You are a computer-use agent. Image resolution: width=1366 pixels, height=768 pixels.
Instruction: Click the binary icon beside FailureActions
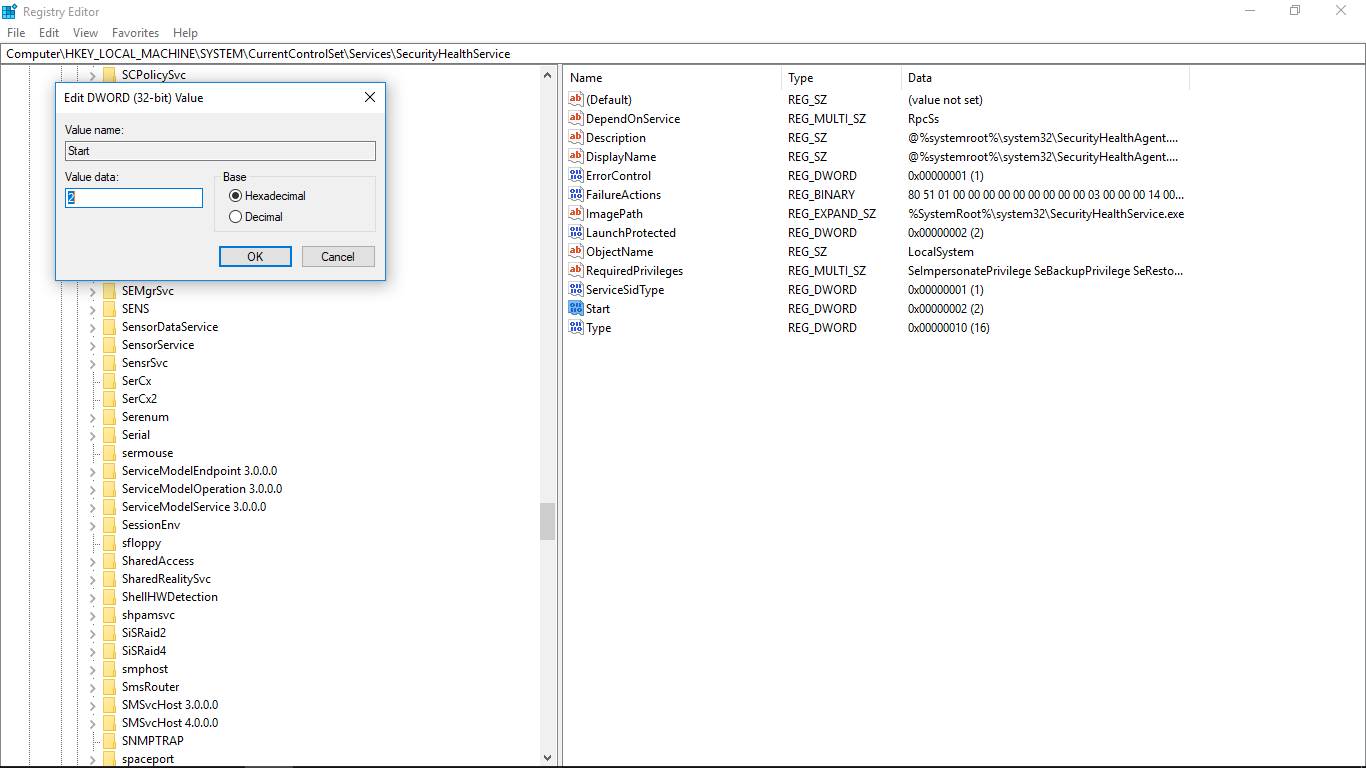[575, 194]
